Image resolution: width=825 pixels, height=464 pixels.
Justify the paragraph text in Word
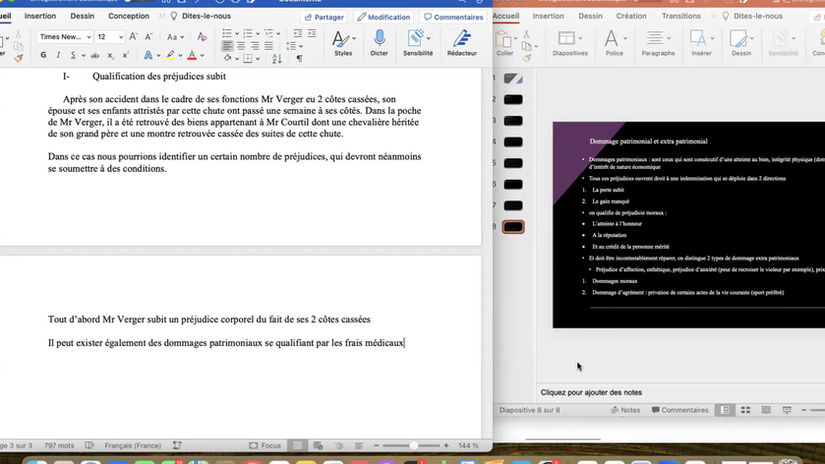(x=269, y=46)
